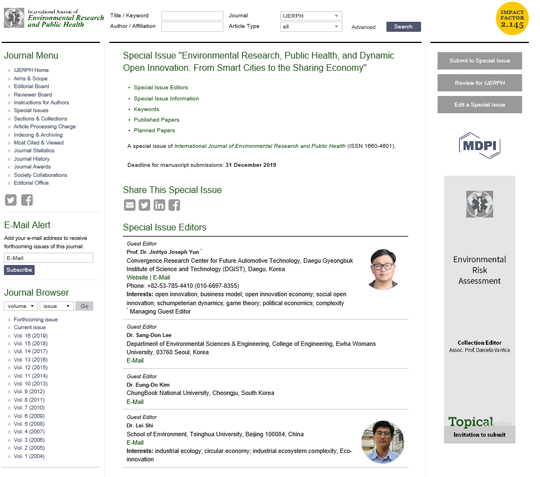
Task: Click Review for IJERPH button
Action: point(479,83)
